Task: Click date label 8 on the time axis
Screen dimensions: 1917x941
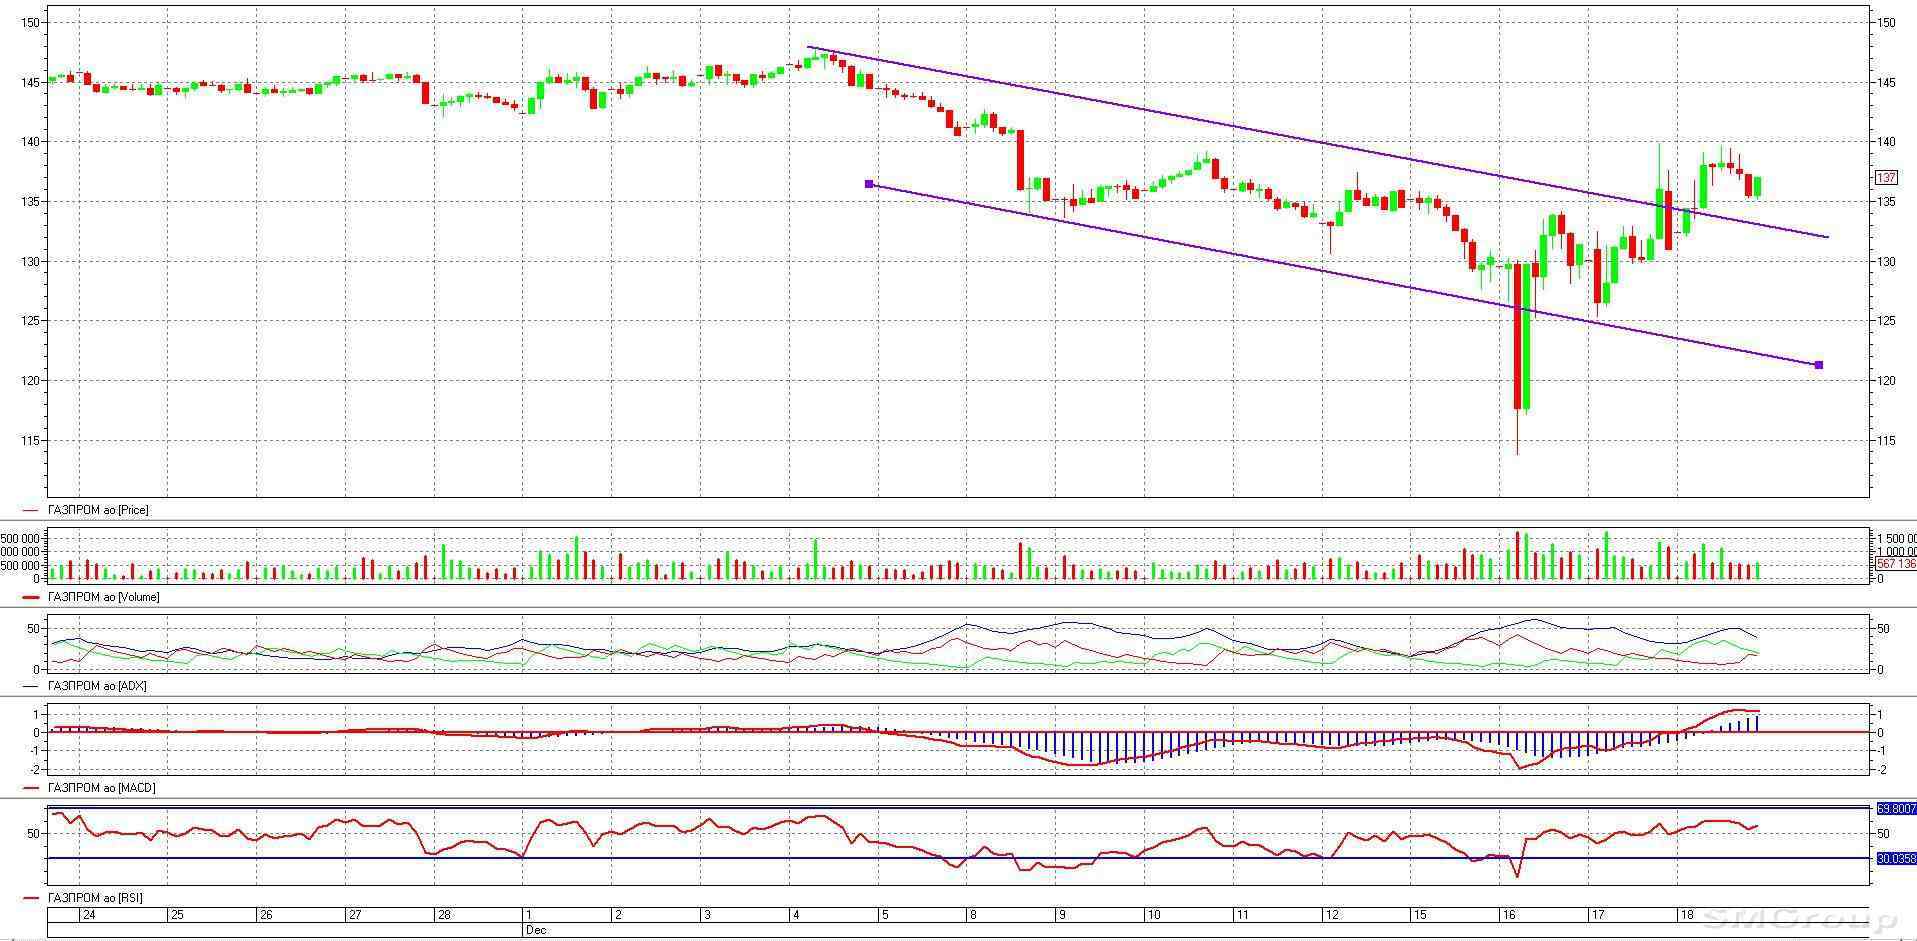Action: tap(974, 915)
